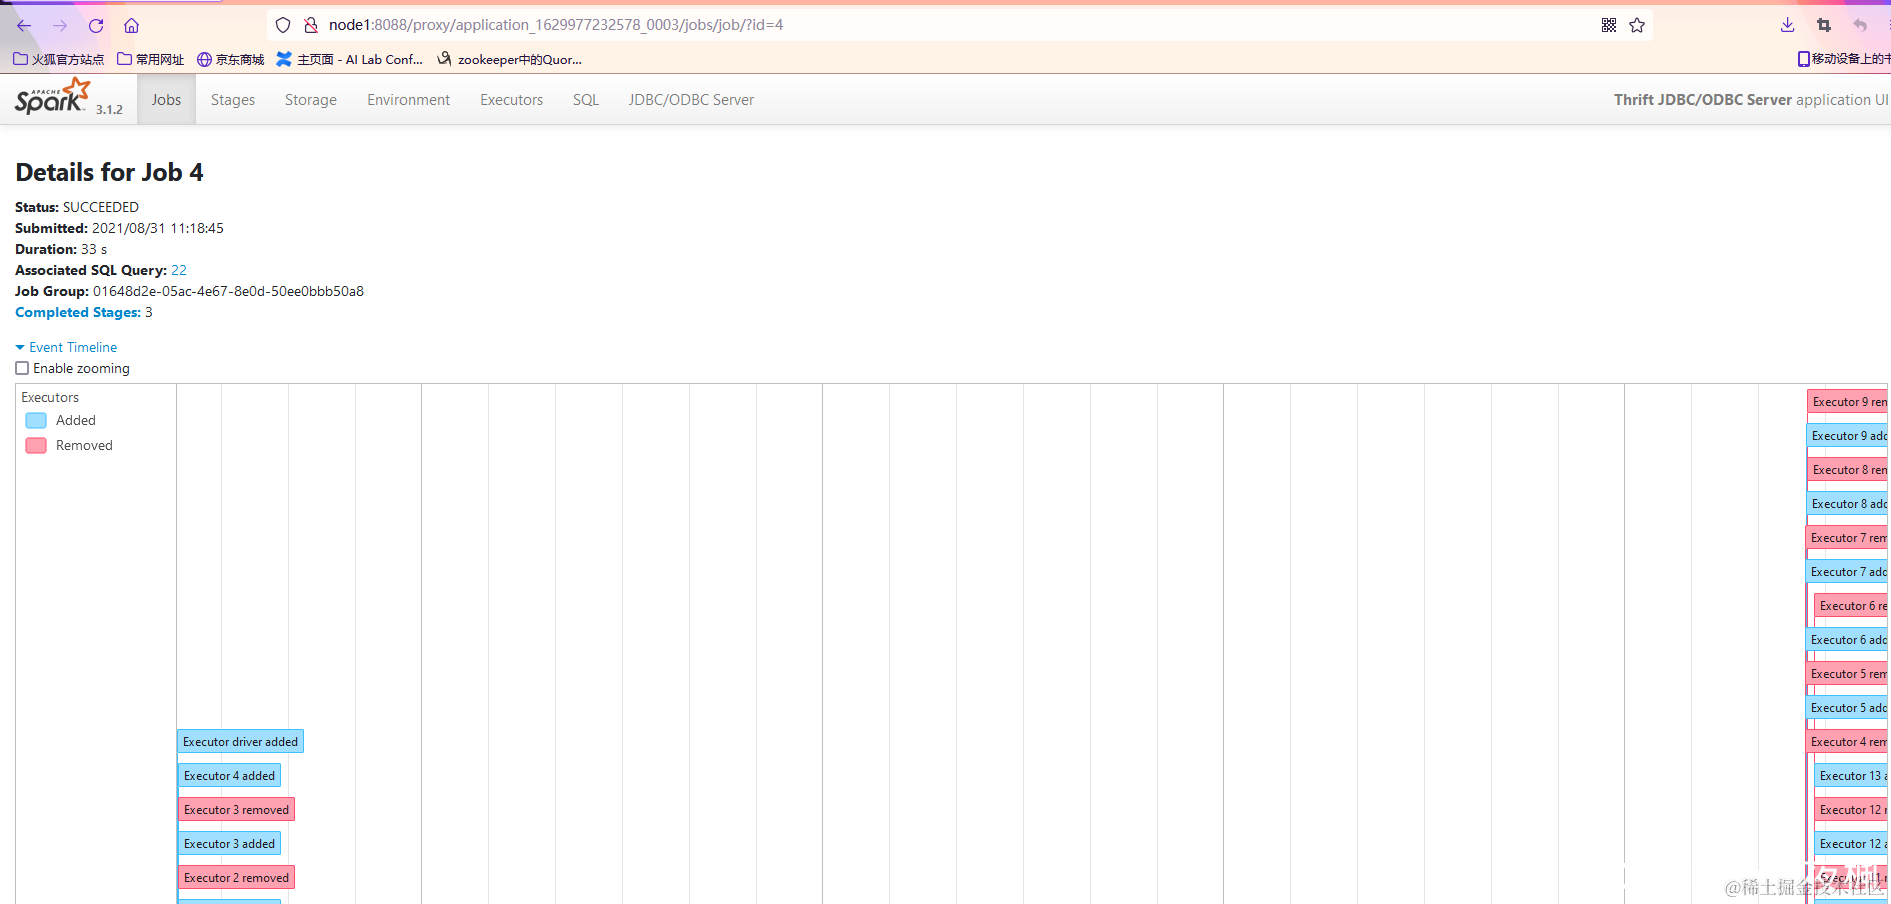Viewport: 1891px width, 904px height.
Task: Go back with the browser back arrow
Action: click(24, 26)
